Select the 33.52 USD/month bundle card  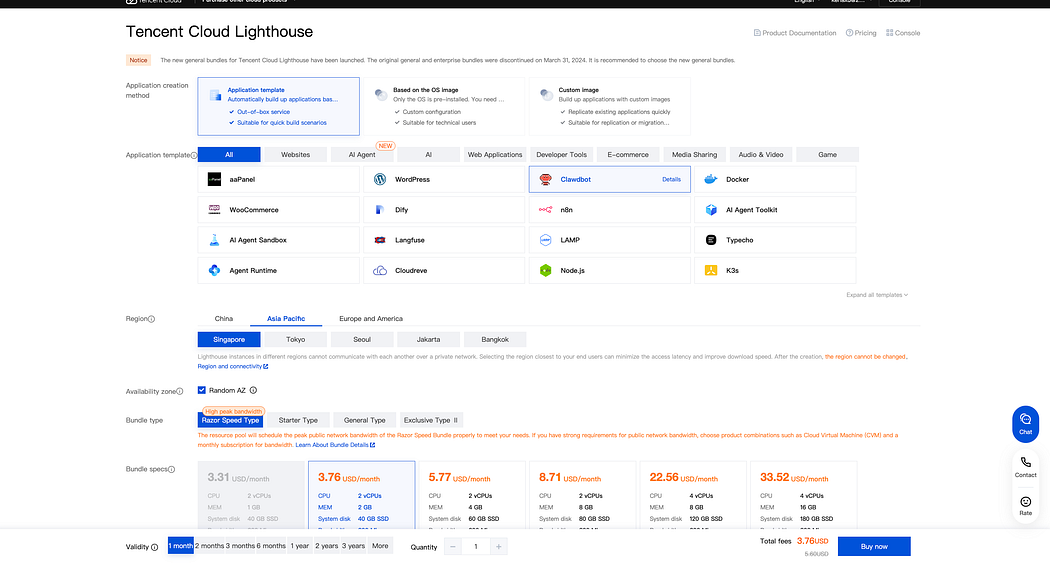(x=803, y=495)
